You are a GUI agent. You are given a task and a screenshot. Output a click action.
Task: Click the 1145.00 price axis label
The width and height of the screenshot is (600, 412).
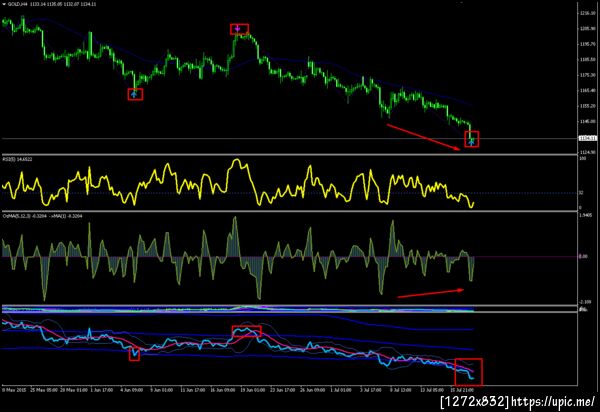[x=588, y=122]
